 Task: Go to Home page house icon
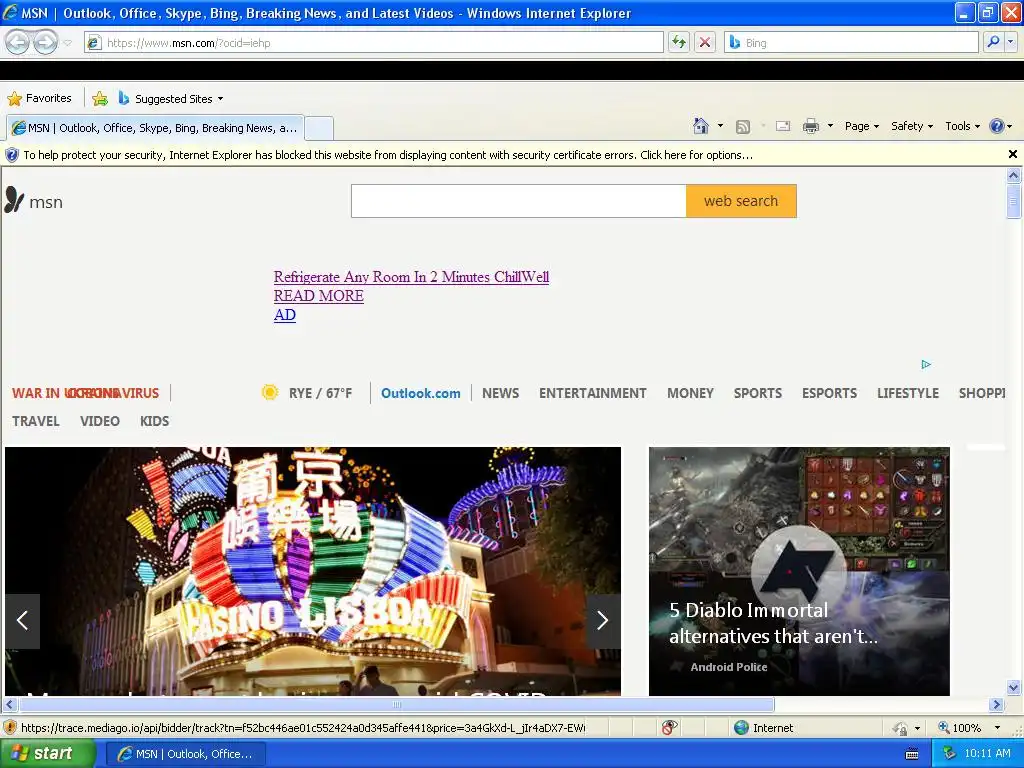701,126
